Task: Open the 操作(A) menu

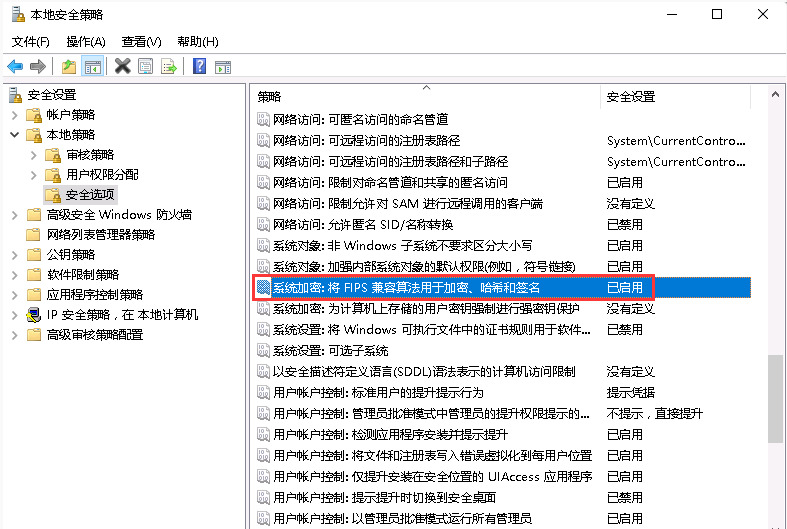Action: click(85, 41)
